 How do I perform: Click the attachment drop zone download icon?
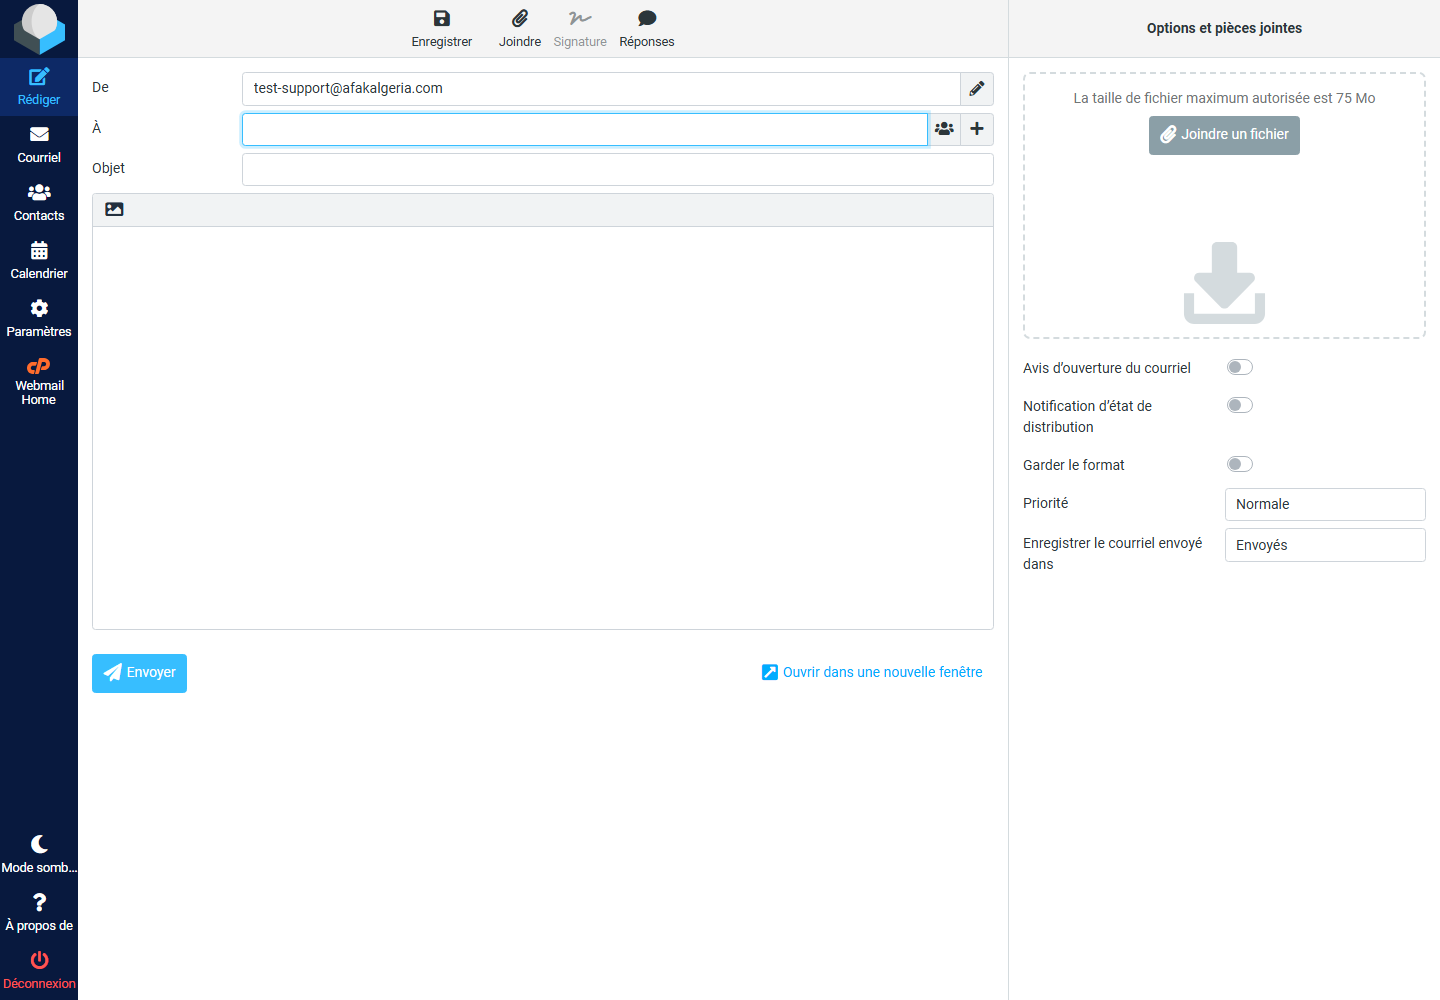pos(1224,283)
